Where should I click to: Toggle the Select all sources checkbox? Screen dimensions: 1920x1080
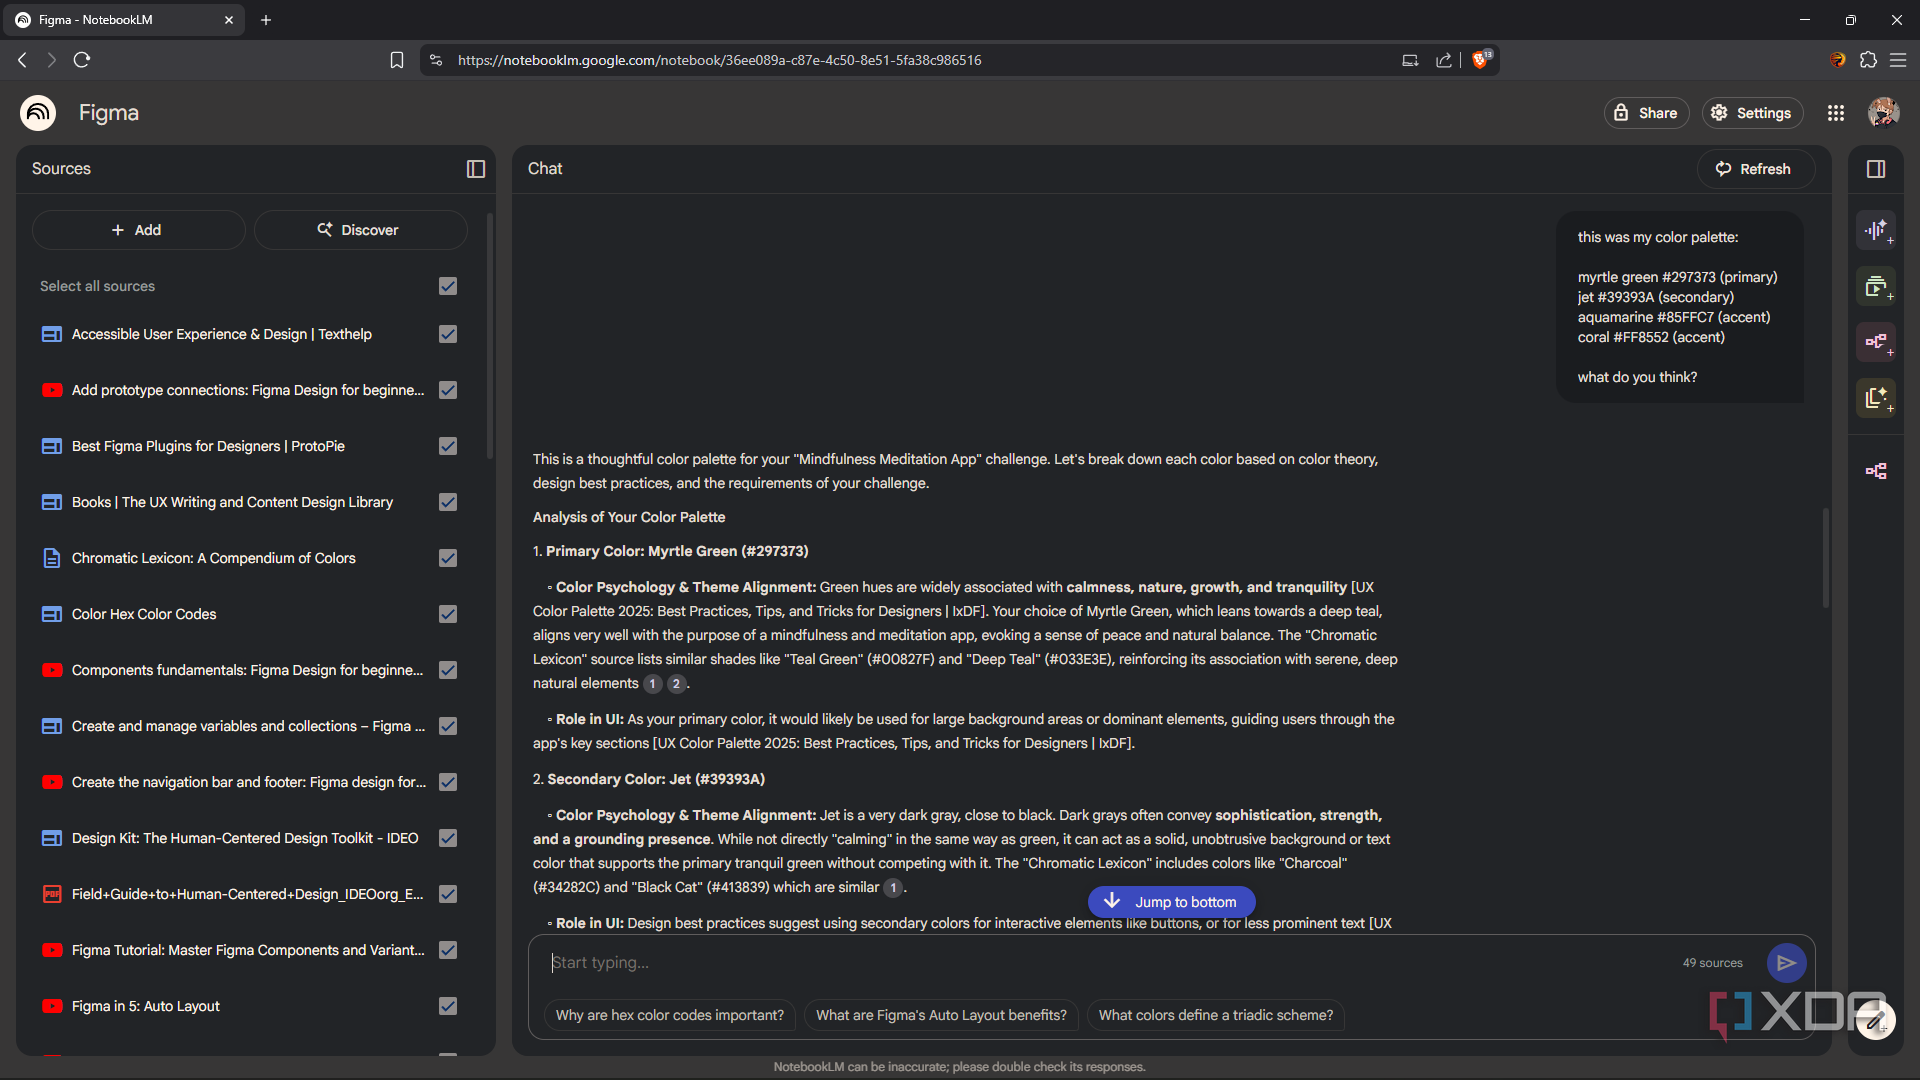coord(448,286)
